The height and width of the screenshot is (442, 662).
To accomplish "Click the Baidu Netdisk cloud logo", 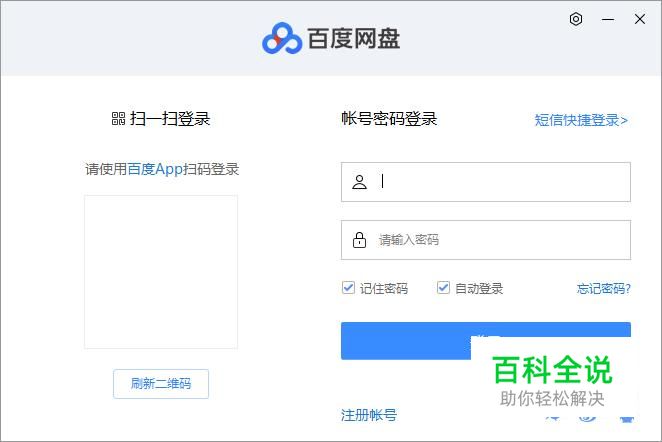I will 282,38.
